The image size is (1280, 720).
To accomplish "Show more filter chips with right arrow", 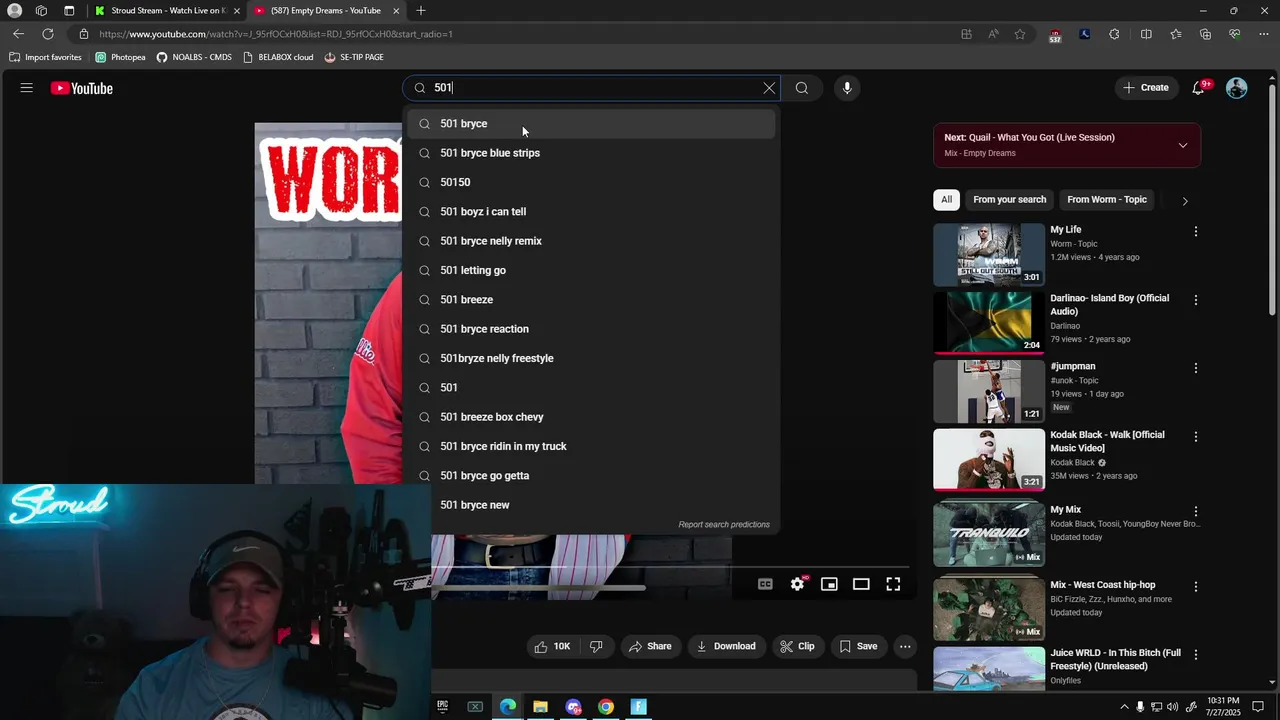I will [1185, 201].
